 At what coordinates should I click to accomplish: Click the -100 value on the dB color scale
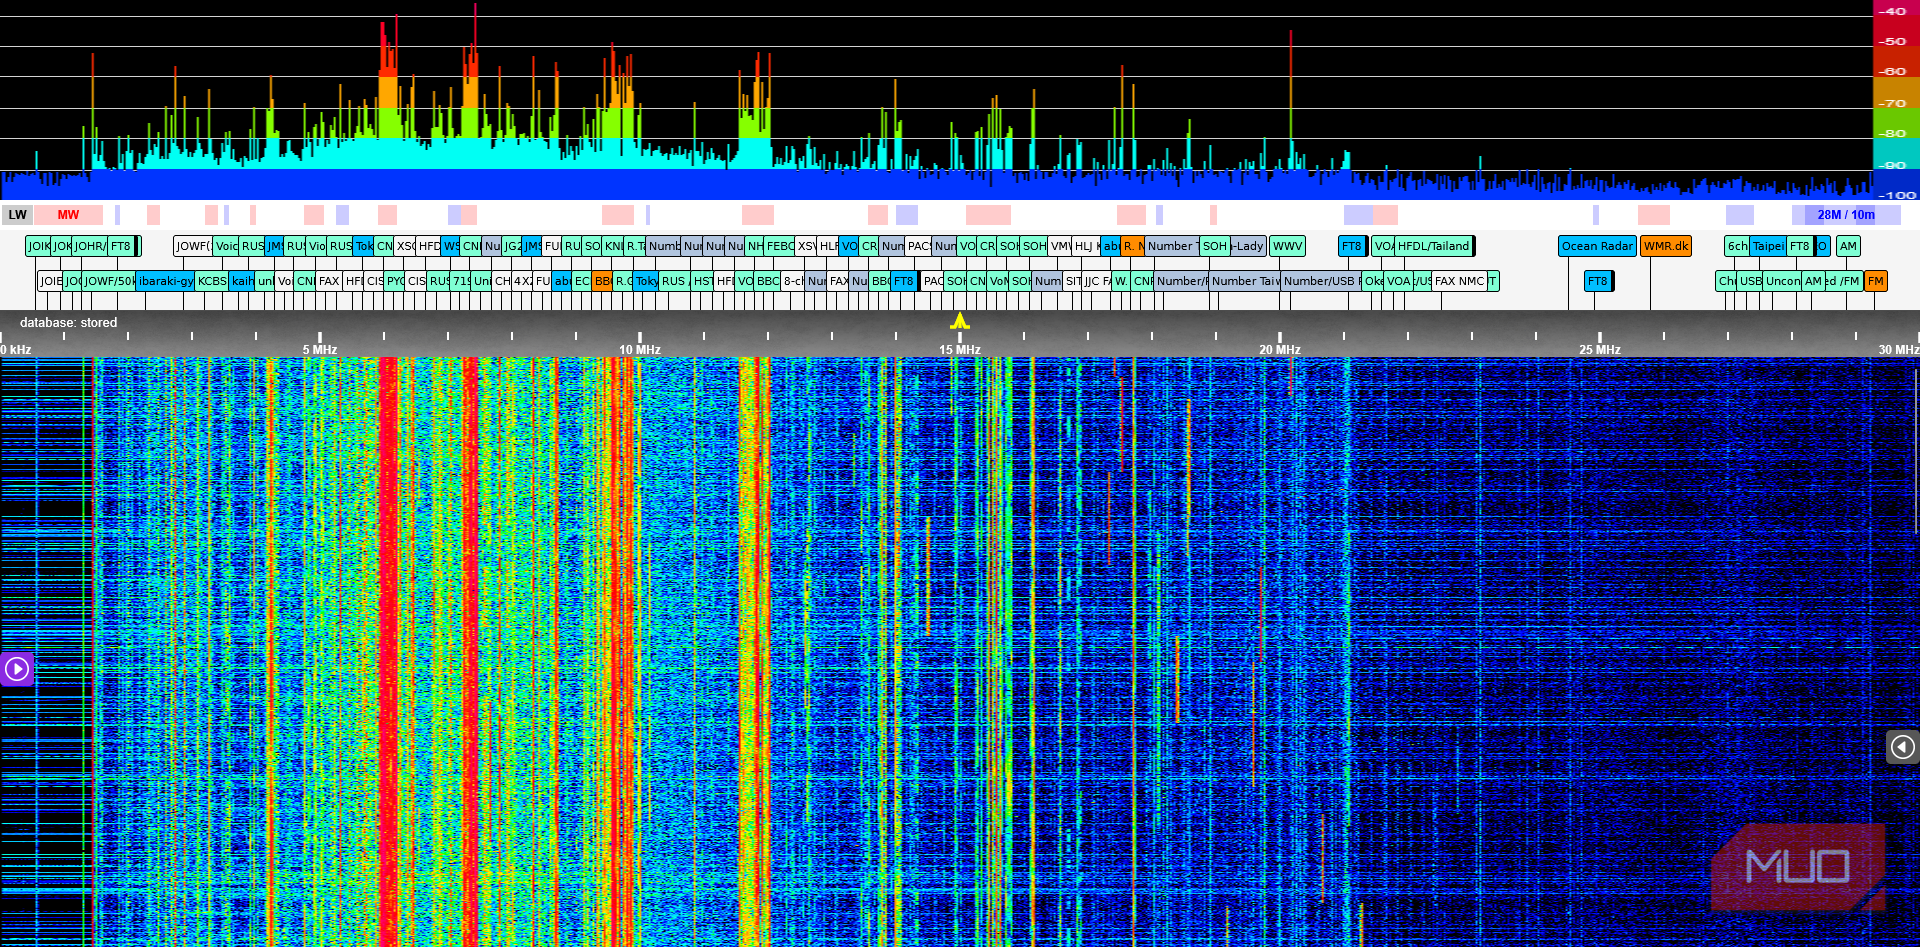[x=1896, y=195]
